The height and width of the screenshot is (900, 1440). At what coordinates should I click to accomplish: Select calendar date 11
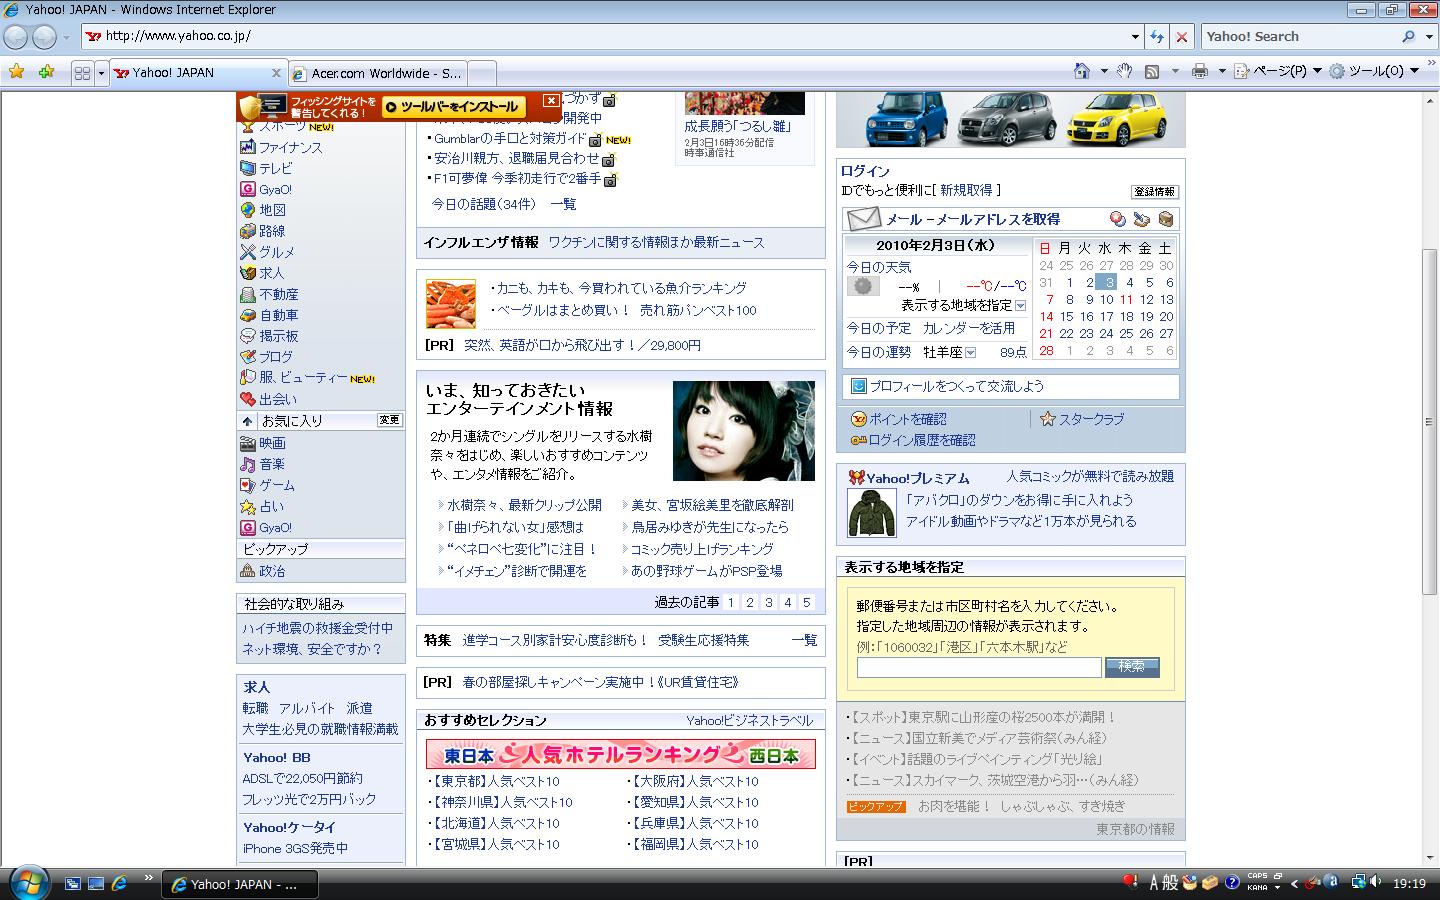[1126, 299]
